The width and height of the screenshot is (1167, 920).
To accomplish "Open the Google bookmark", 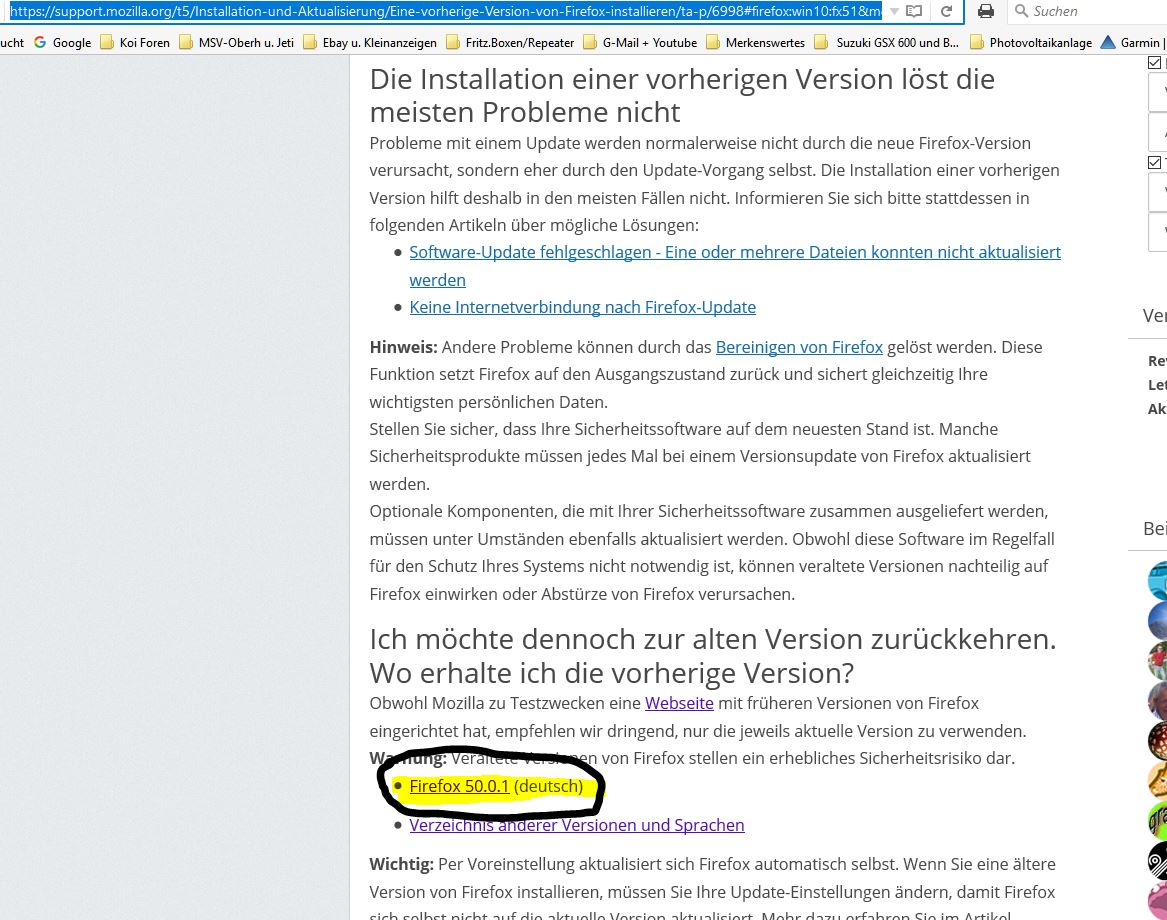I will (62, 42).
